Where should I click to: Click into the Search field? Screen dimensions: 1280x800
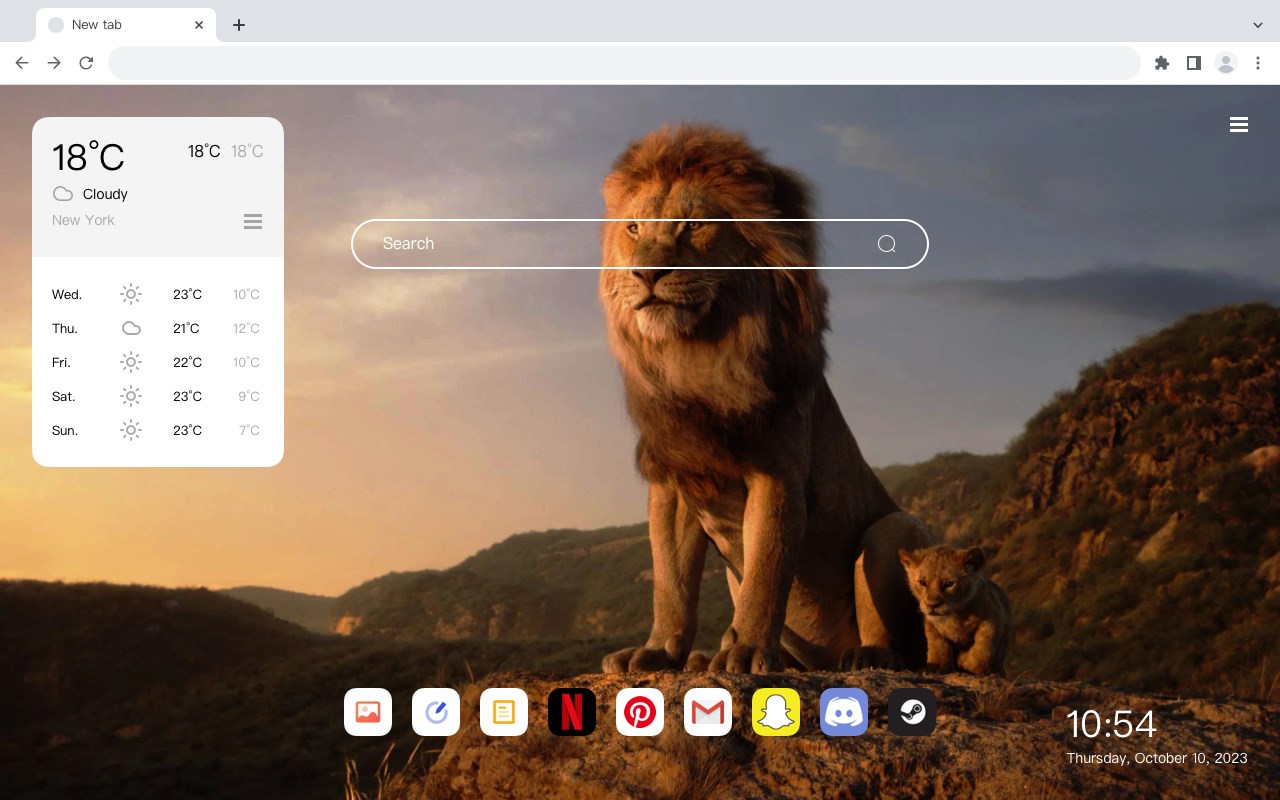click(x=640, y=244)
